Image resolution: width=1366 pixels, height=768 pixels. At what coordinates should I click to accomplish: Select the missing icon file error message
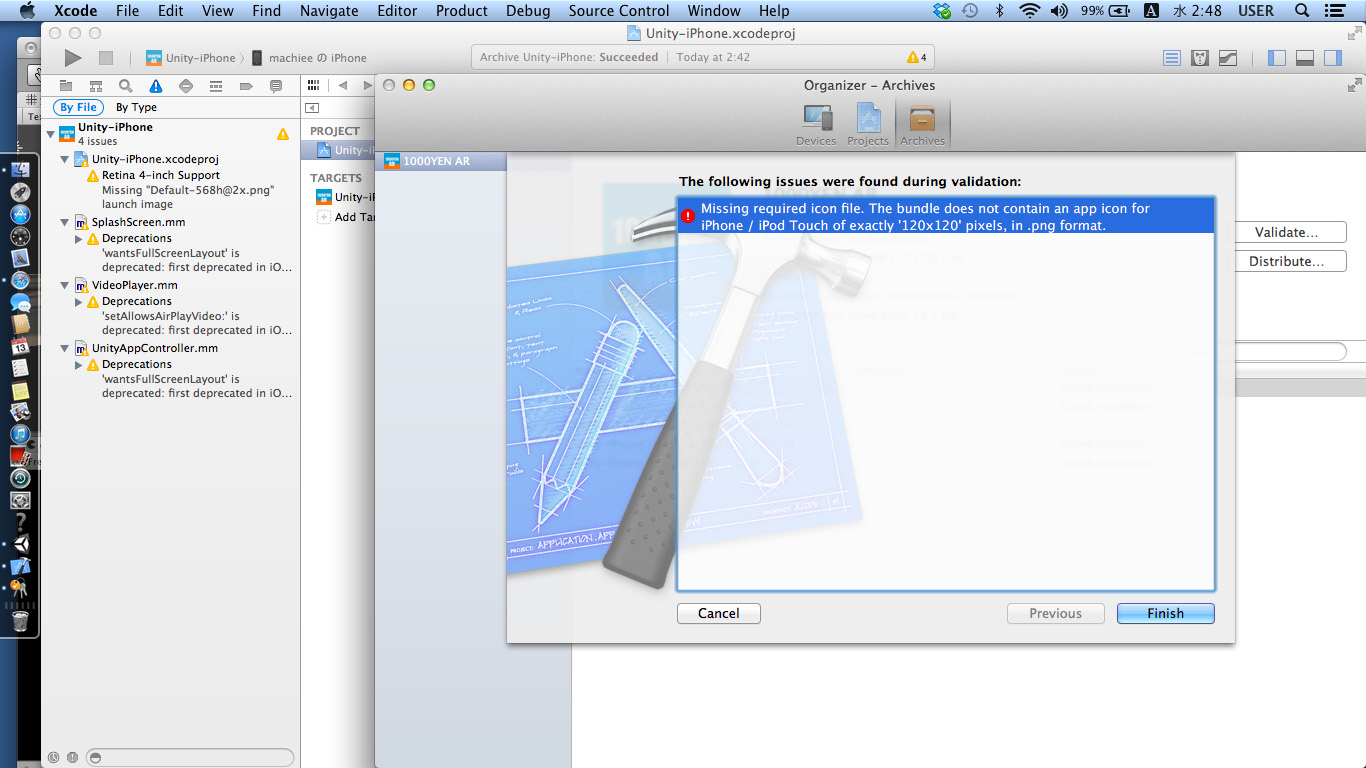pos(946,216)
